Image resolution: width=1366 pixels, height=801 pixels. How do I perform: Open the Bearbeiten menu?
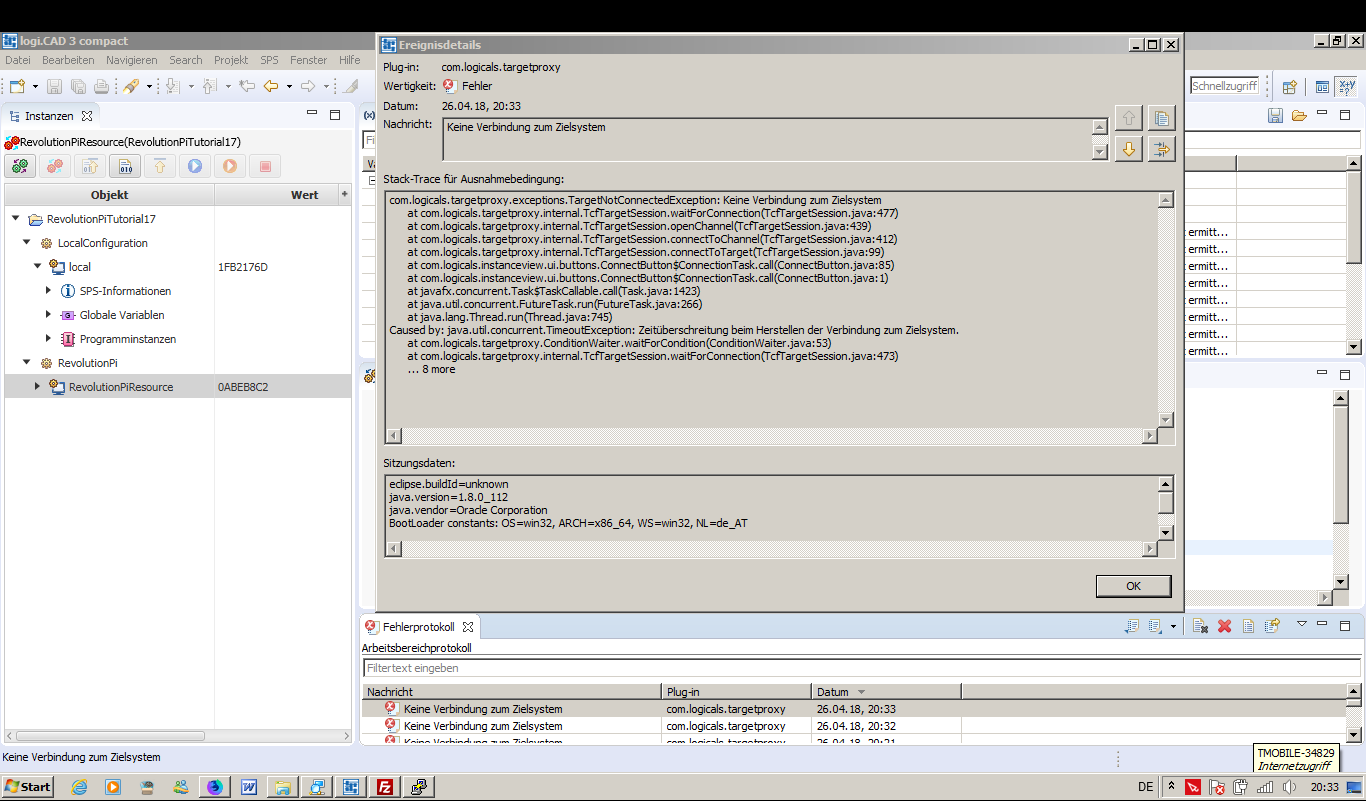(x=68, y=60)
